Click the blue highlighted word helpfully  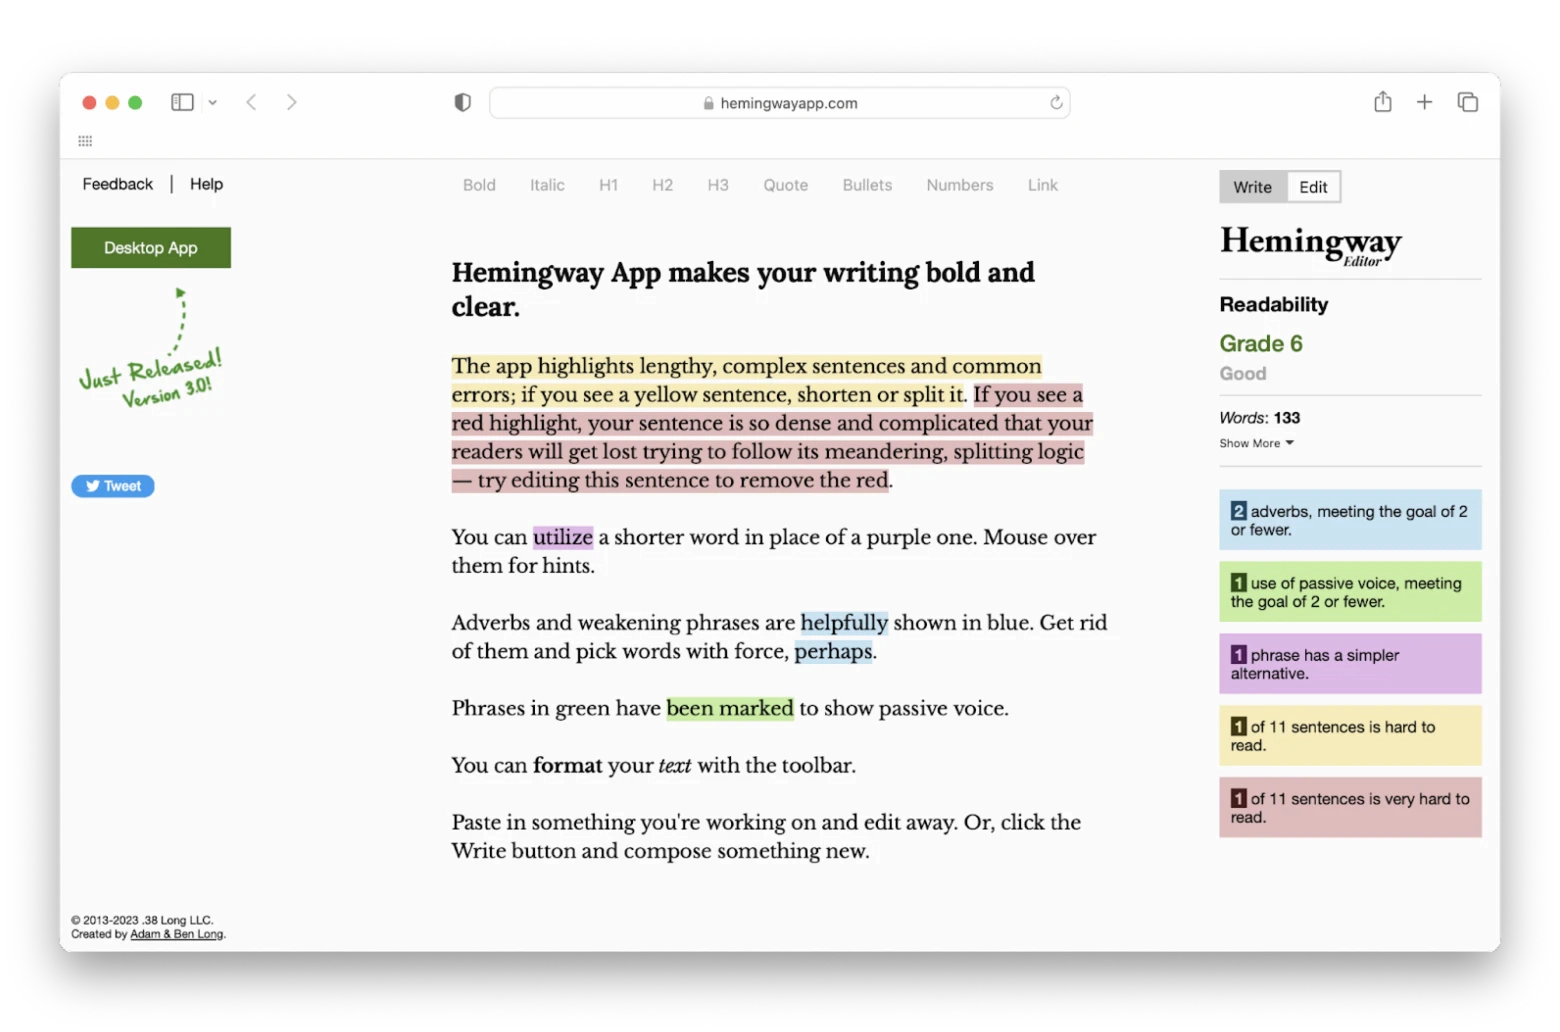point(844,623)
